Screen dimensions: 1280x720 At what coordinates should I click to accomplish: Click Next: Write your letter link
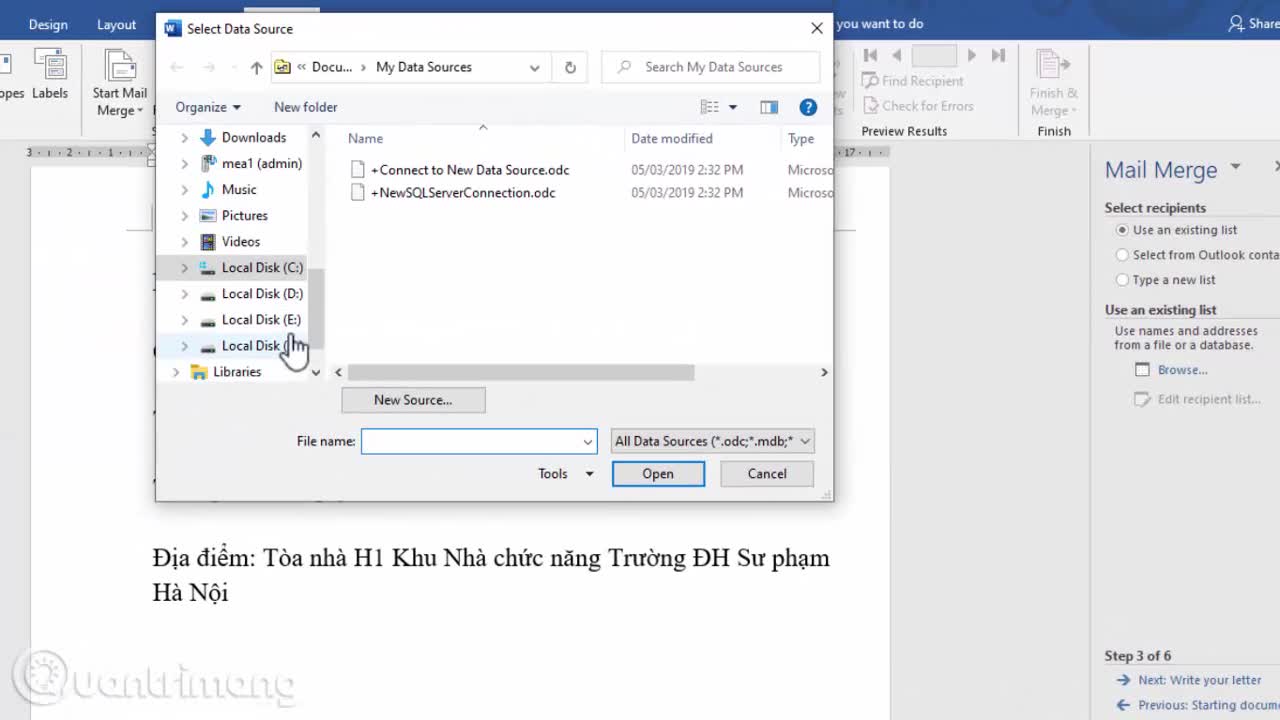tap(1199, 680)
